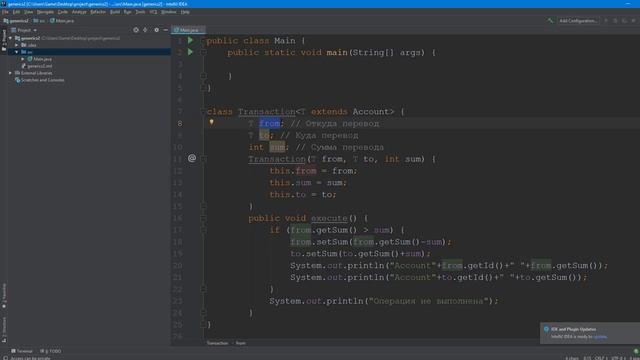
Task: Click the Debug icon in top toolbar
Action: pyautogui.click(x=616, y=20)
